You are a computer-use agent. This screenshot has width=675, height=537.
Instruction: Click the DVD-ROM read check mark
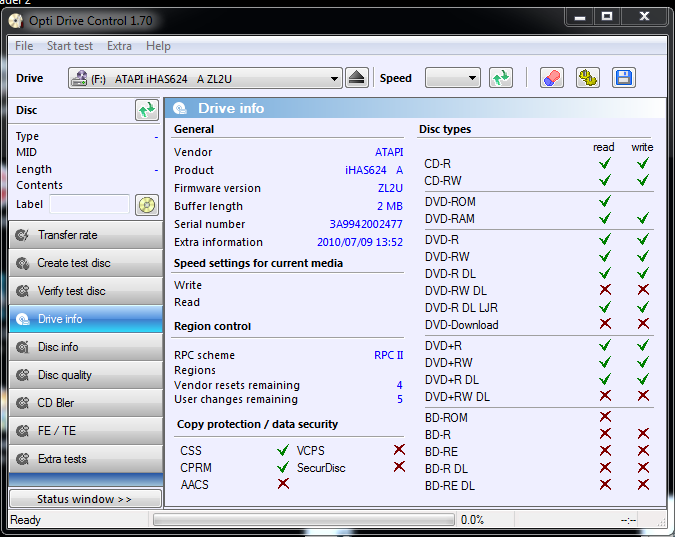[x=605, y=201]
